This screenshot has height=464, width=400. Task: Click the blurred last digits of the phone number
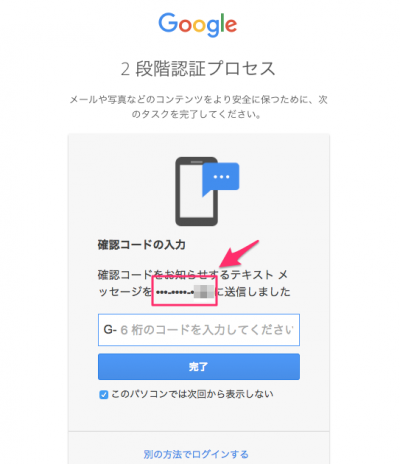click(204, 293)
